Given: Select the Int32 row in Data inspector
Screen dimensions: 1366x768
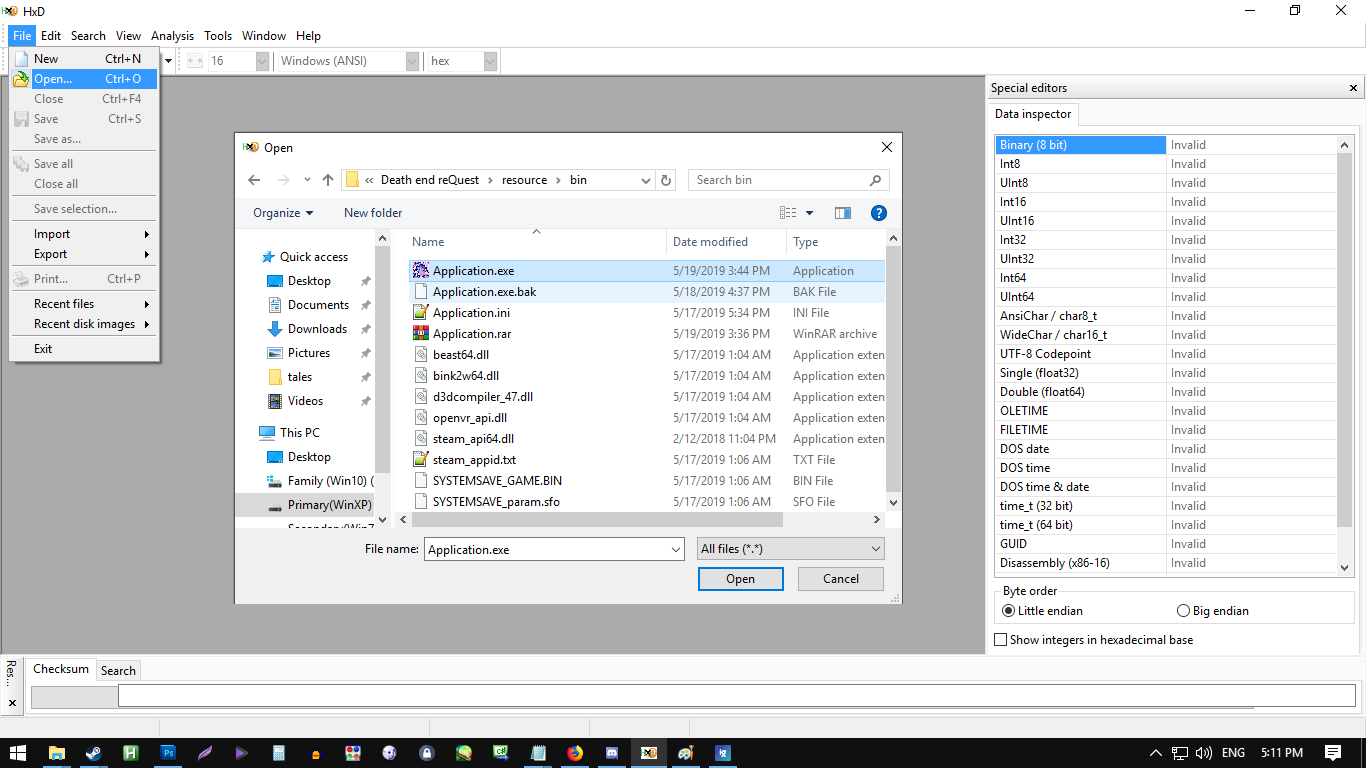Looking at the screenshot, I should coord(1166,240).
